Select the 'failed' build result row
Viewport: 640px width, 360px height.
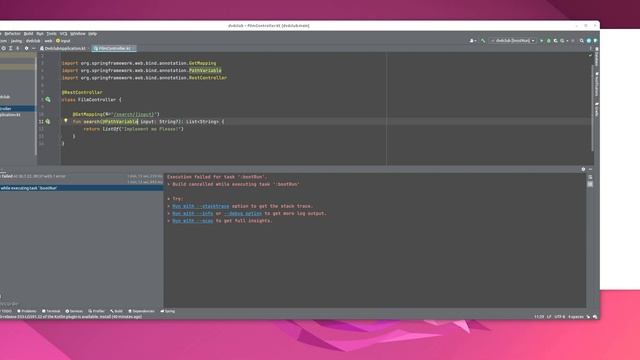pos(82,176)
